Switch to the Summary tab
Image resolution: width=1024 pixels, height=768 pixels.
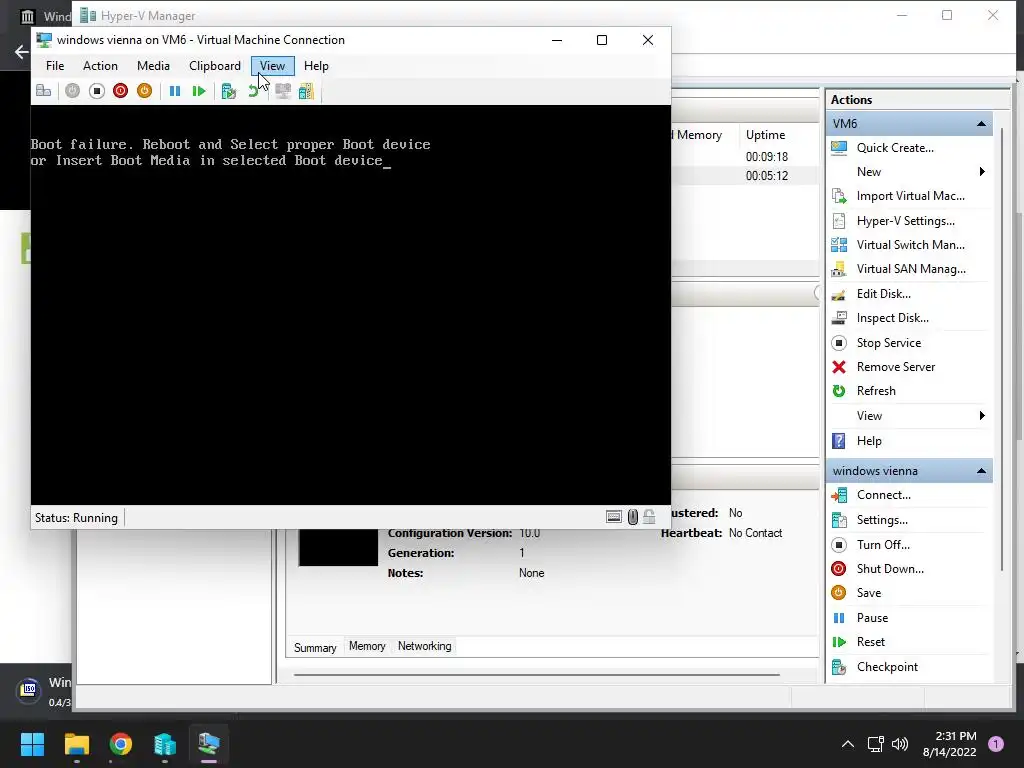[315, 647]
